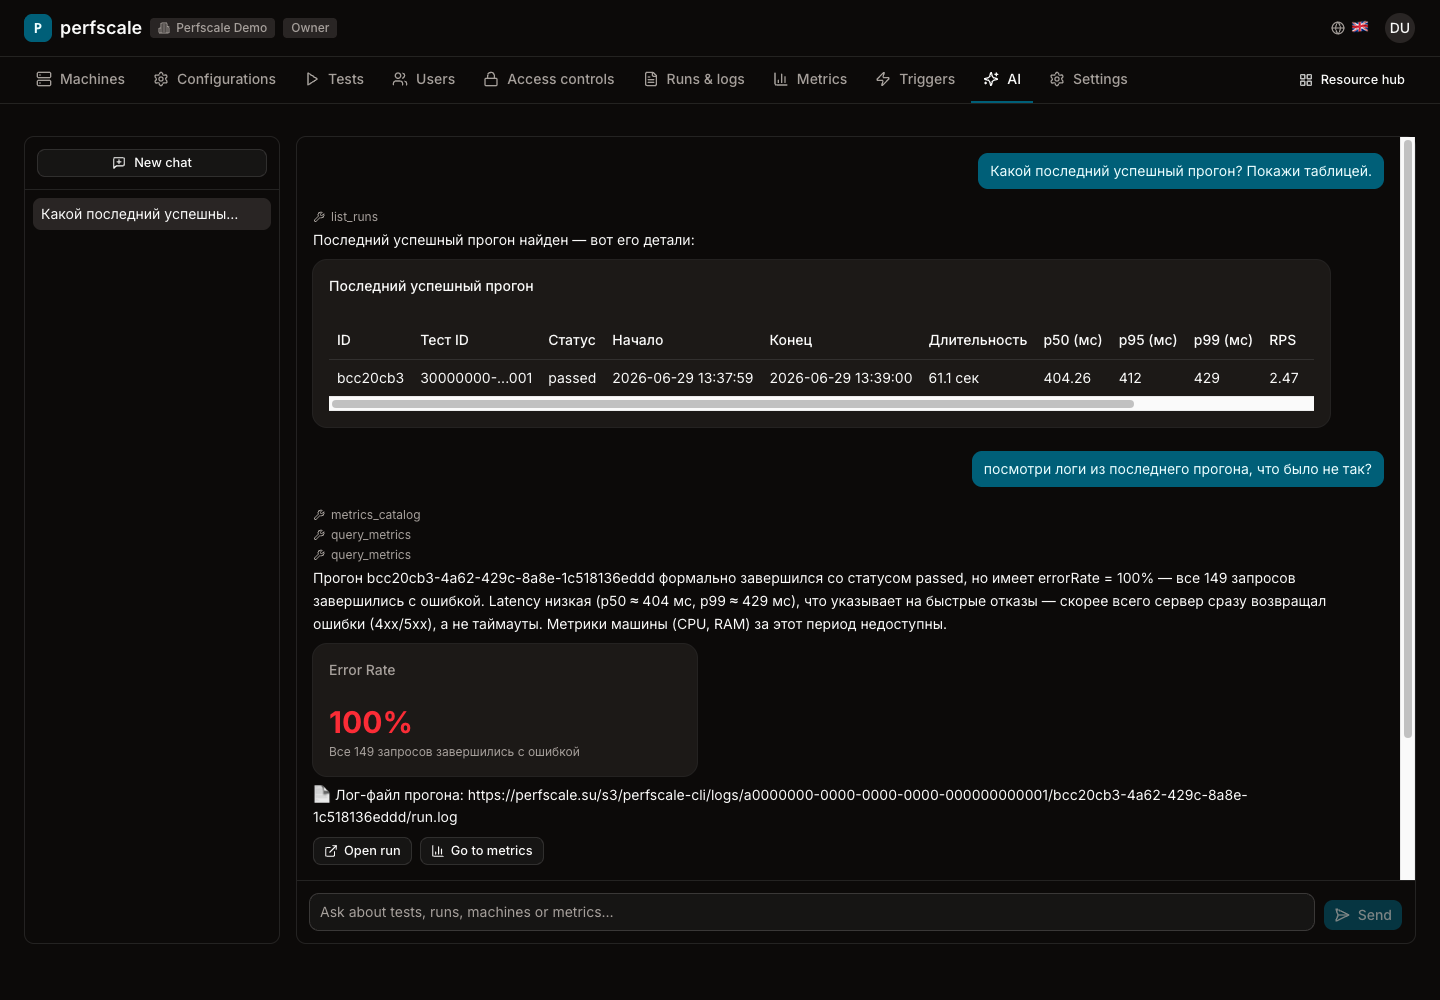Click the Runs & logs document icon
The height and width of the screenshot is (1000, 1440).
651,79
